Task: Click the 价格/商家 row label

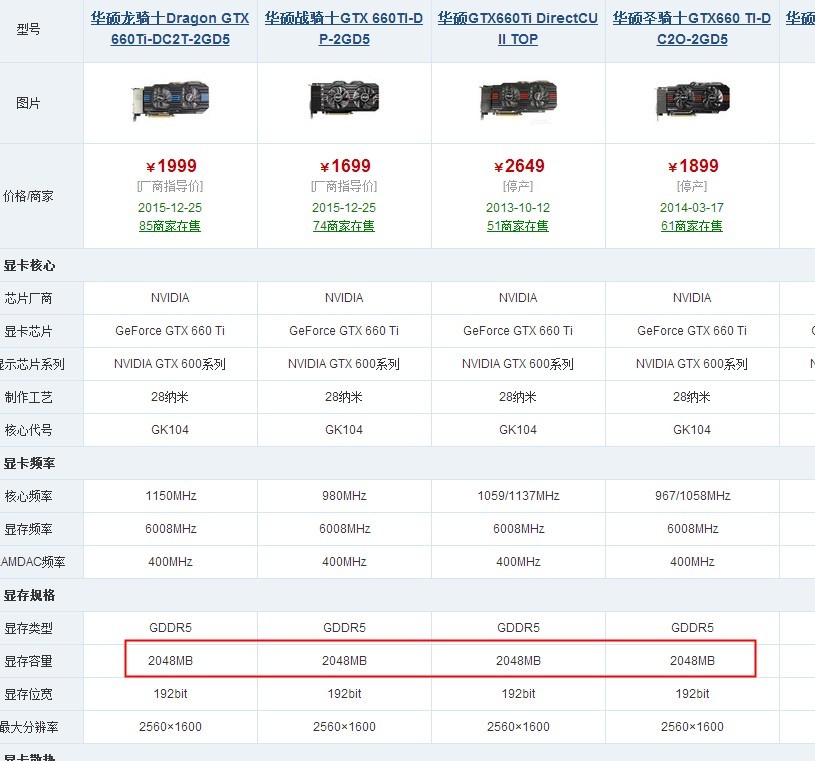Action: [28, 196]
